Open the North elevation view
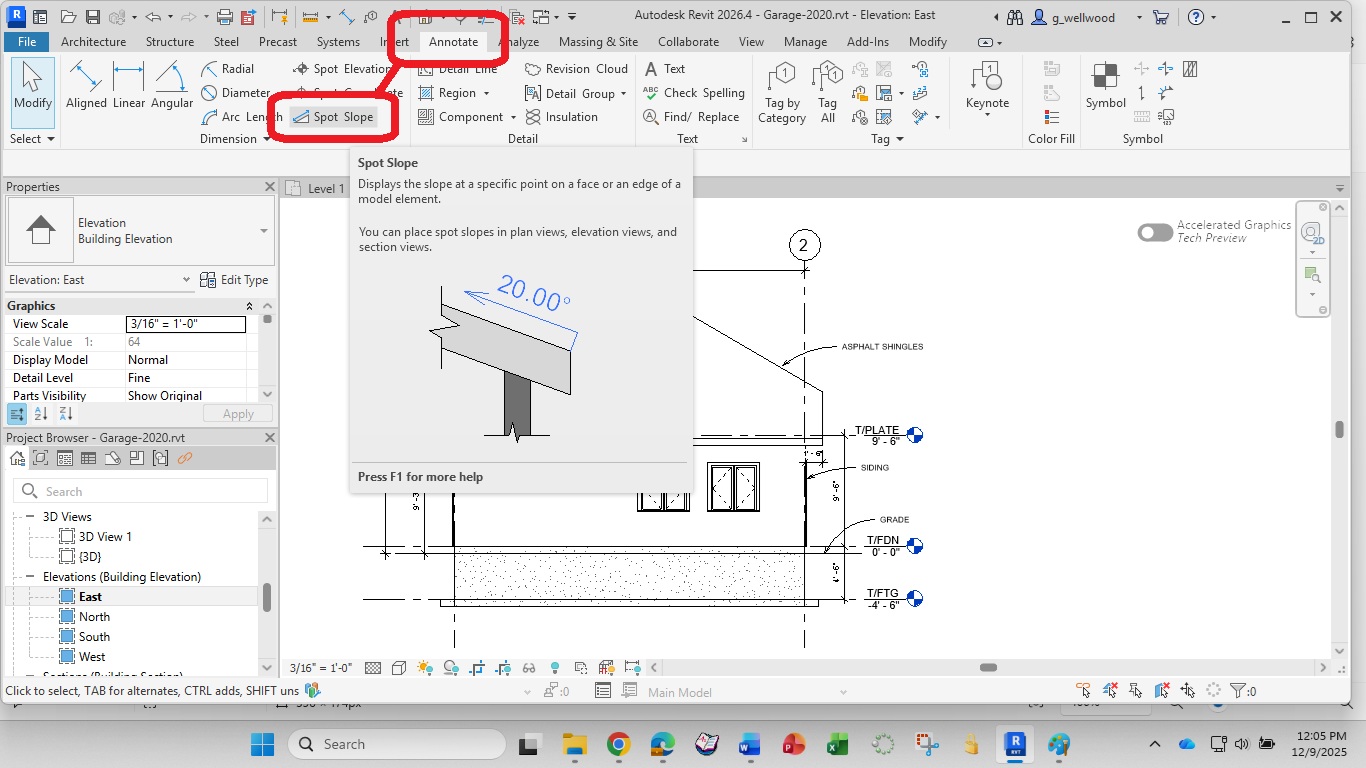1366x768 pixels. click(x=94, y=617)
